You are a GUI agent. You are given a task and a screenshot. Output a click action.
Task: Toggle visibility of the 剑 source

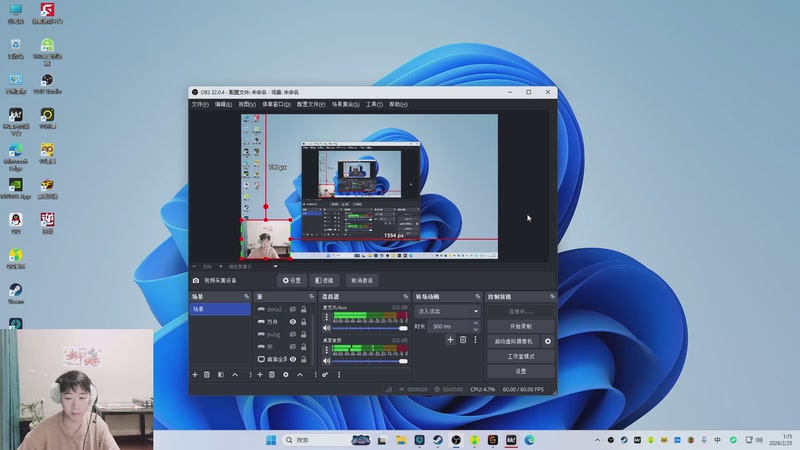(293, 346)
